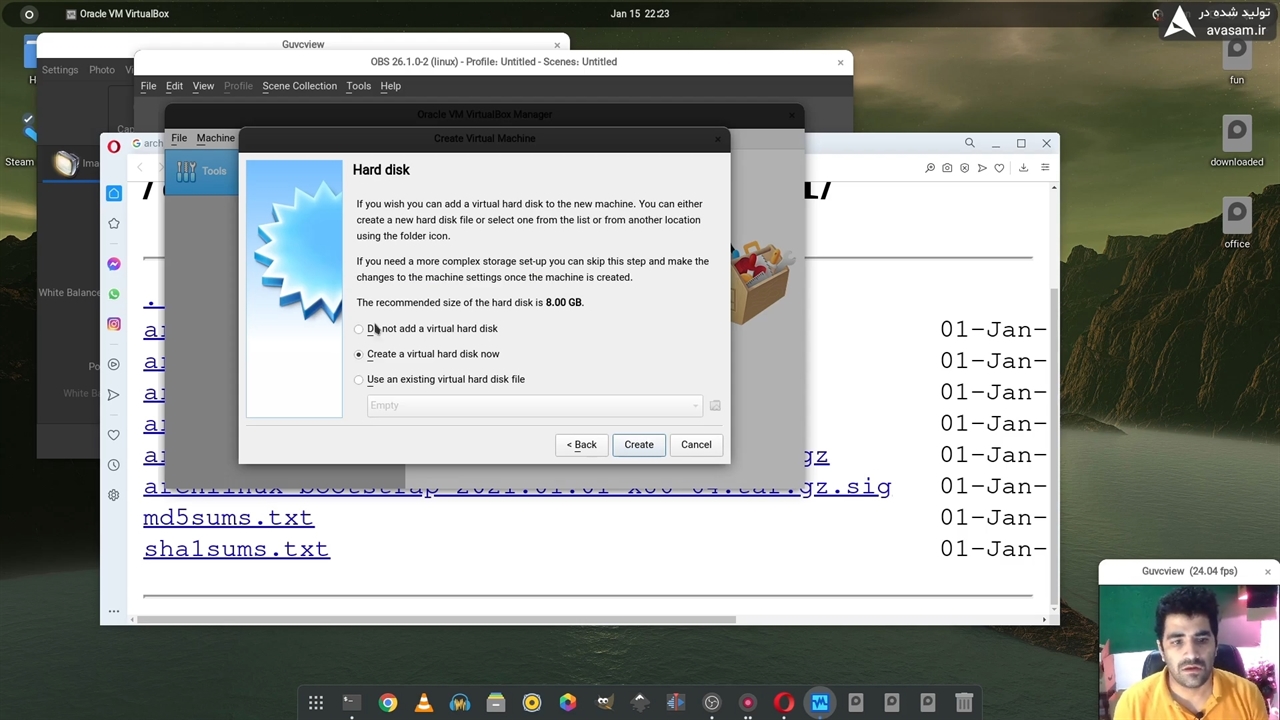Open Messenger in the Opera sidebar
The width and height of the screenshot is (1280, 720).
114,264
